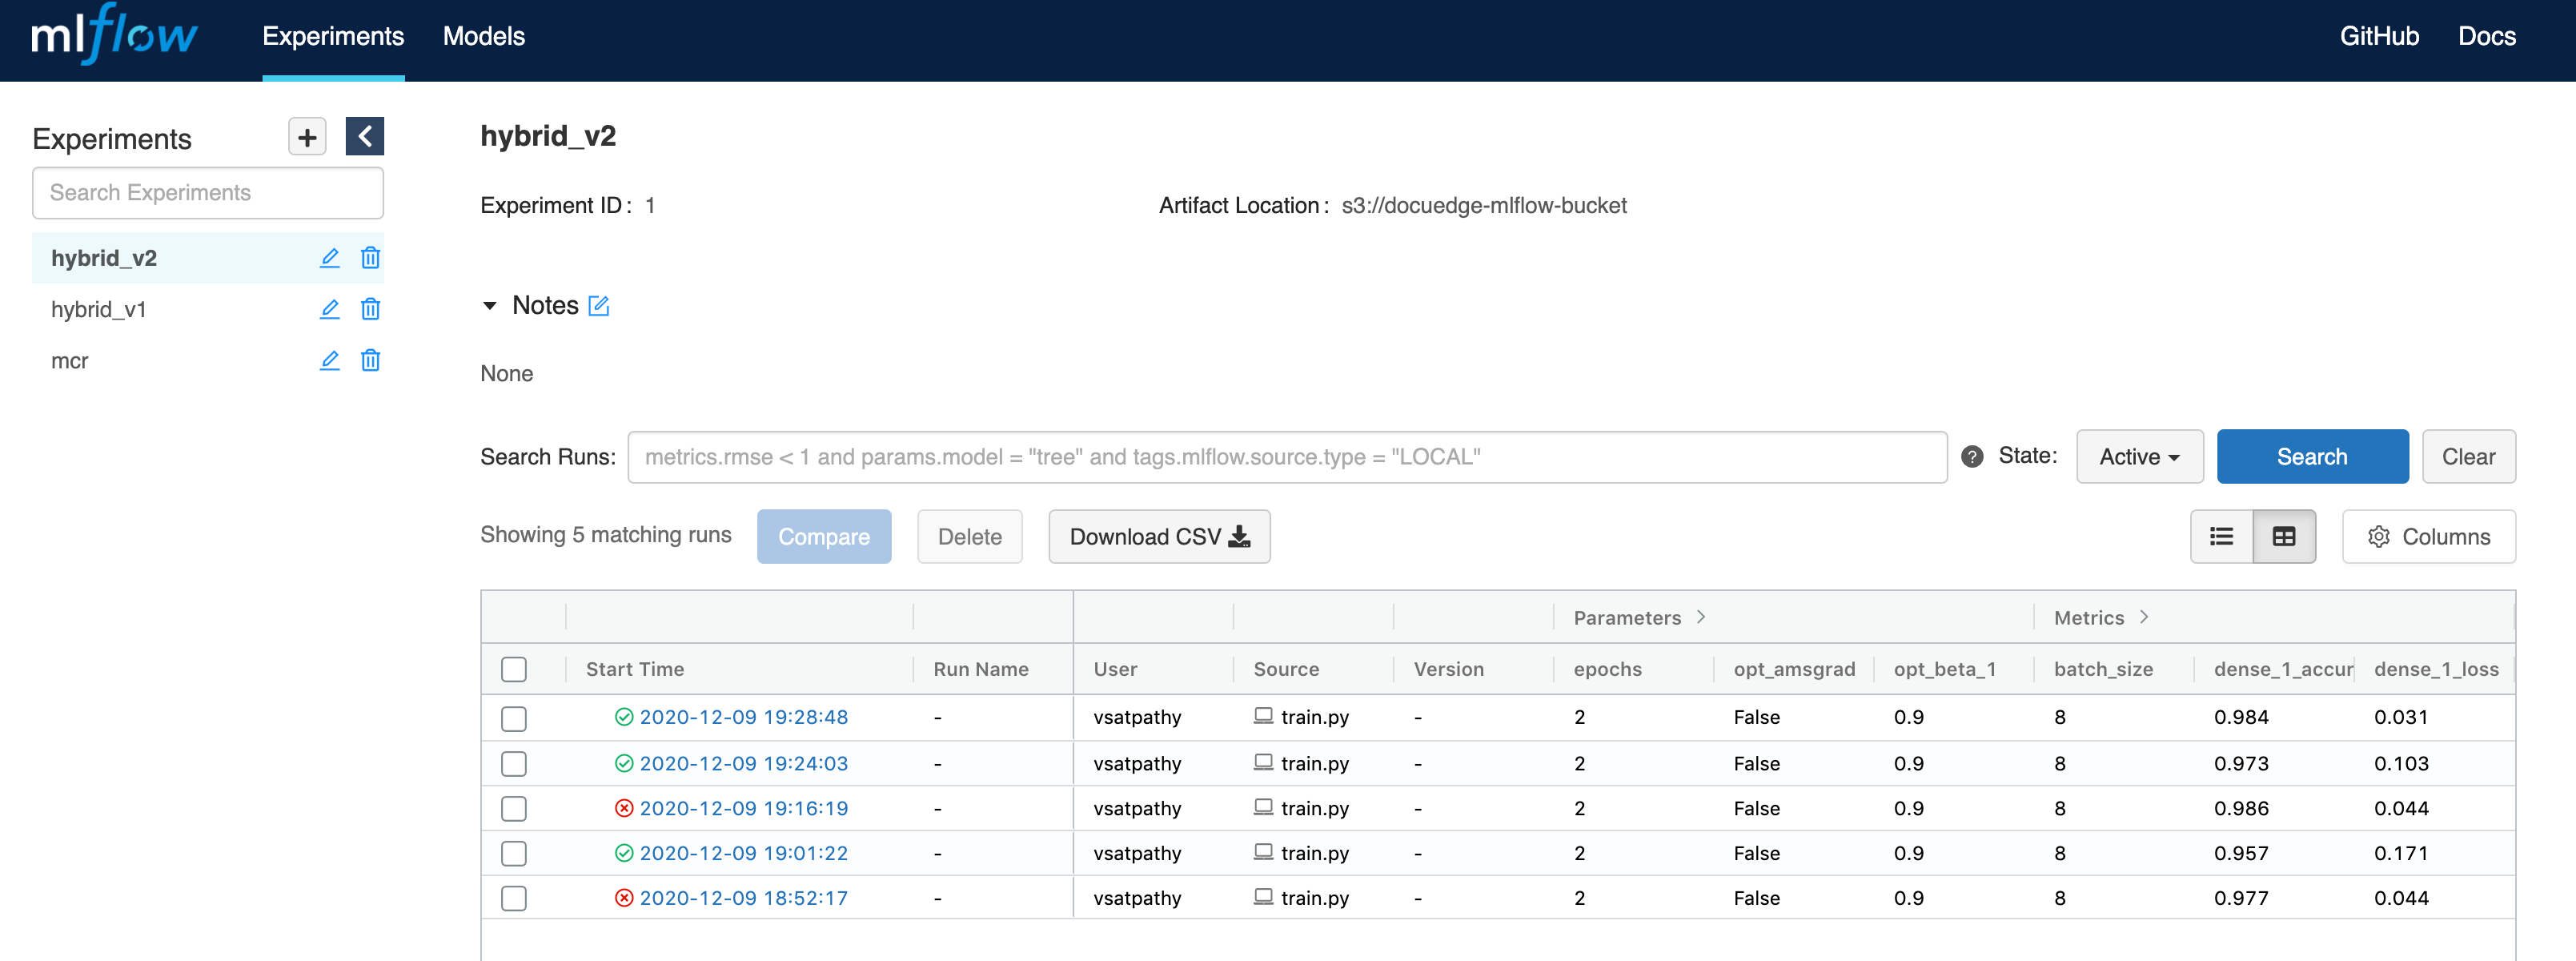Toggle the select-all runs header checkbox
The image size is (2576, 961).
[x=514, y=669]
